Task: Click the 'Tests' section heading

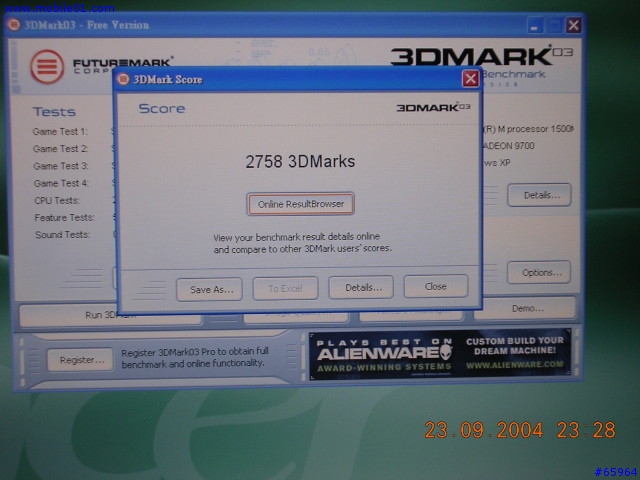Action: coord(54,111)
